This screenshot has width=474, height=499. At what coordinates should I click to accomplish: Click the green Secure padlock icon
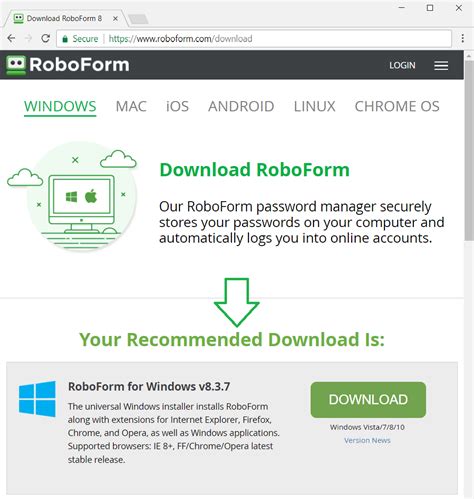[x=65, y=39]
